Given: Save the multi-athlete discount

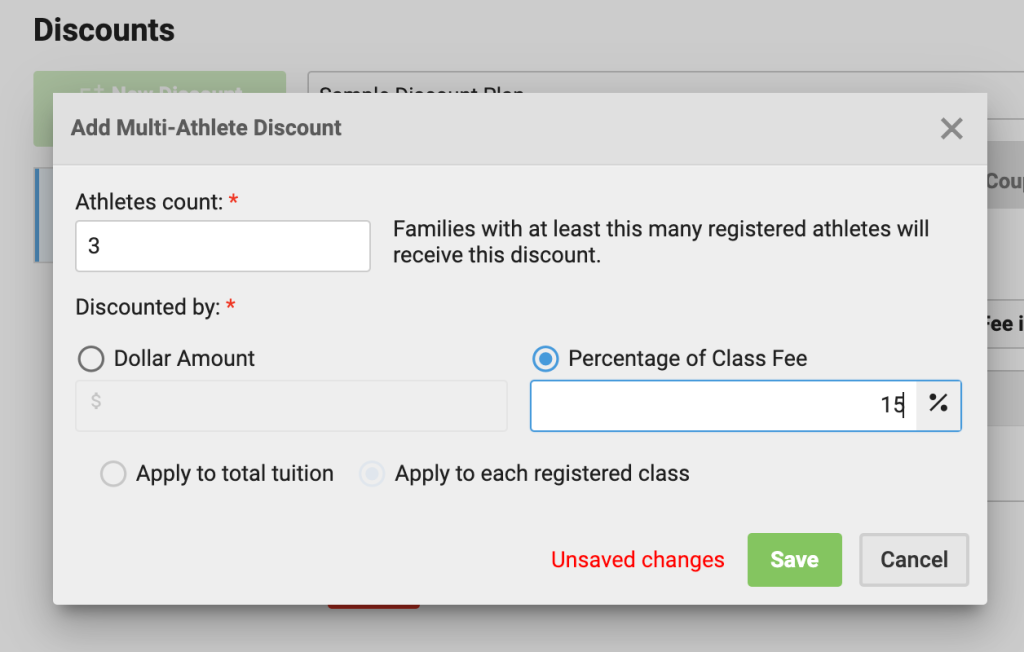Looking at the screenshot, I should click(794, 560).
